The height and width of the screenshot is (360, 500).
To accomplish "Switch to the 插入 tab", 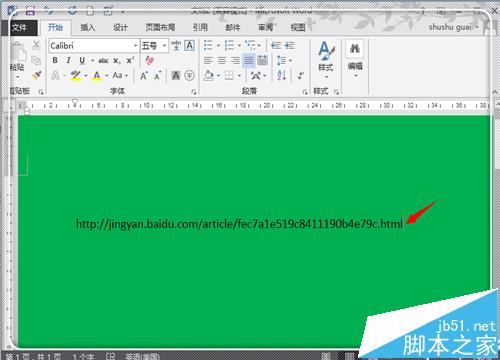I will pos(88,27).
